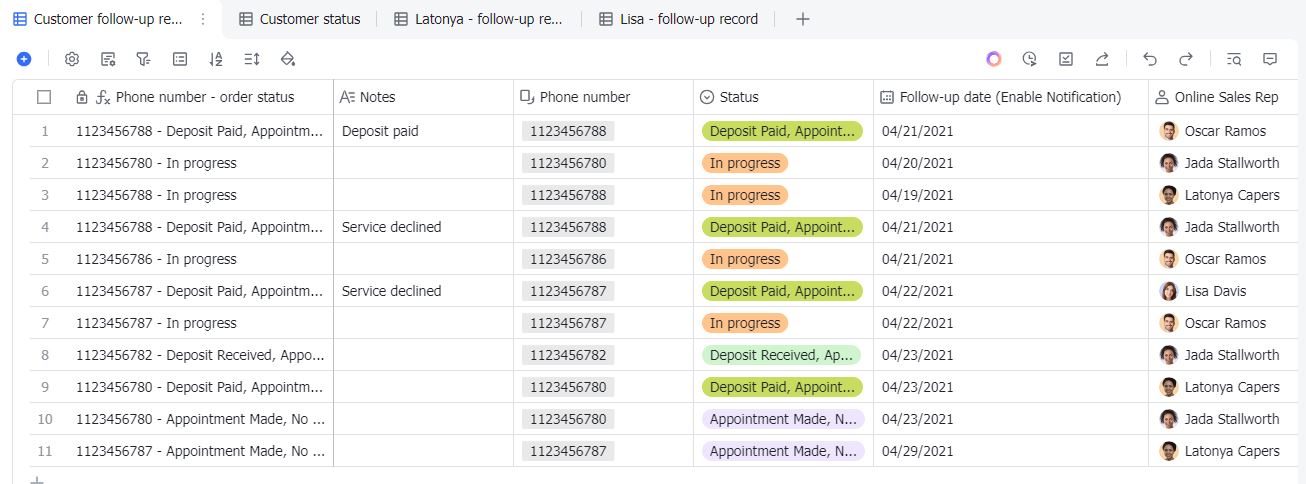The width and height of the screenshot is (1306, 484).
Task: Open the Status column header menu
Action: [739, 97]
